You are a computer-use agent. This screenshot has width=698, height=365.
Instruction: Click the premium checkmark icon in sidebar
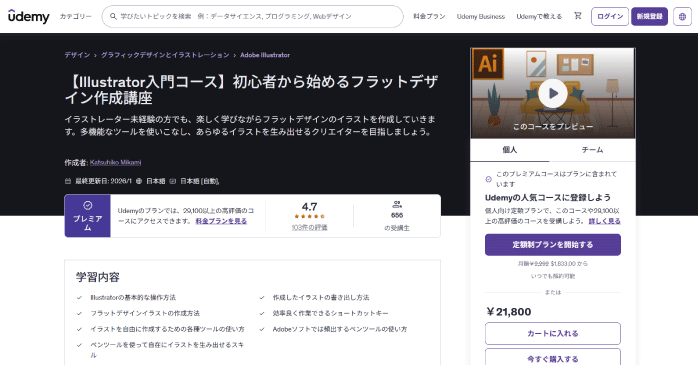pos(488,179)
